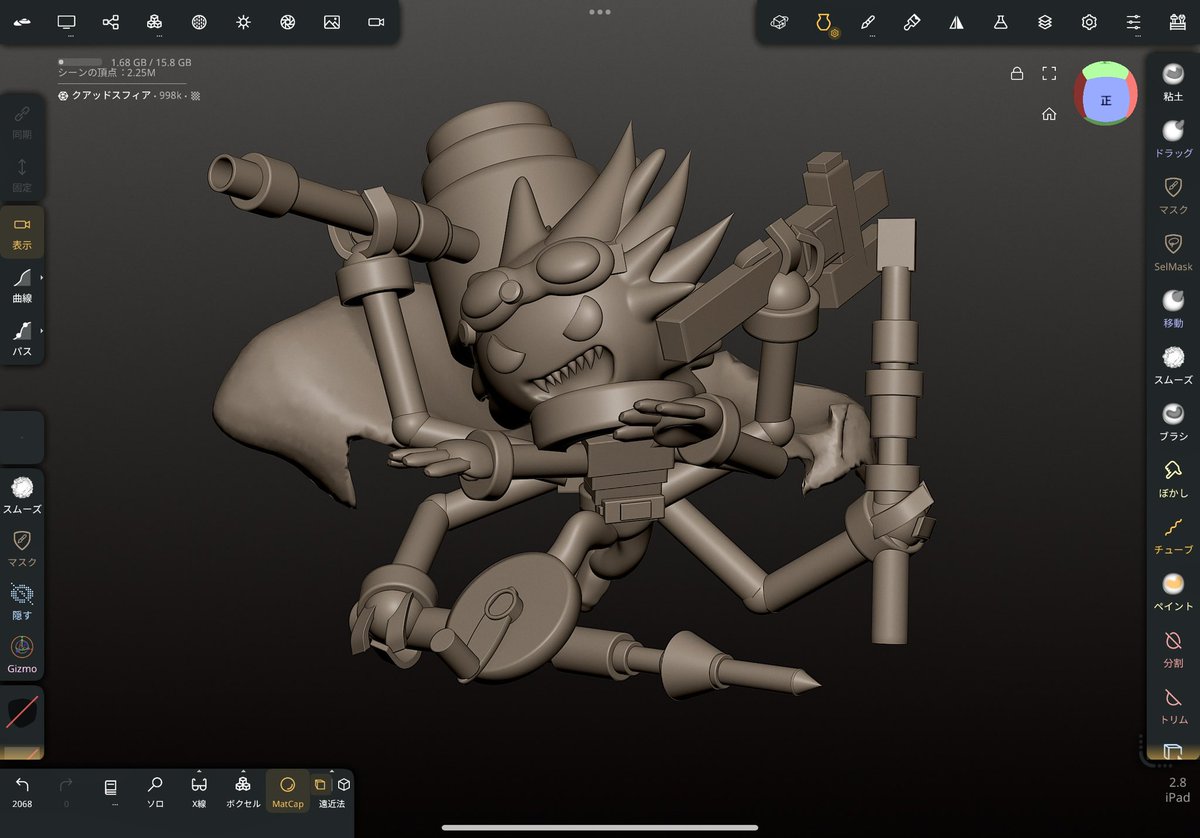Select the ドラッグ drag tool
Image resolution: width=1200 pixels, height=838 pixels.
[1174, 138]
